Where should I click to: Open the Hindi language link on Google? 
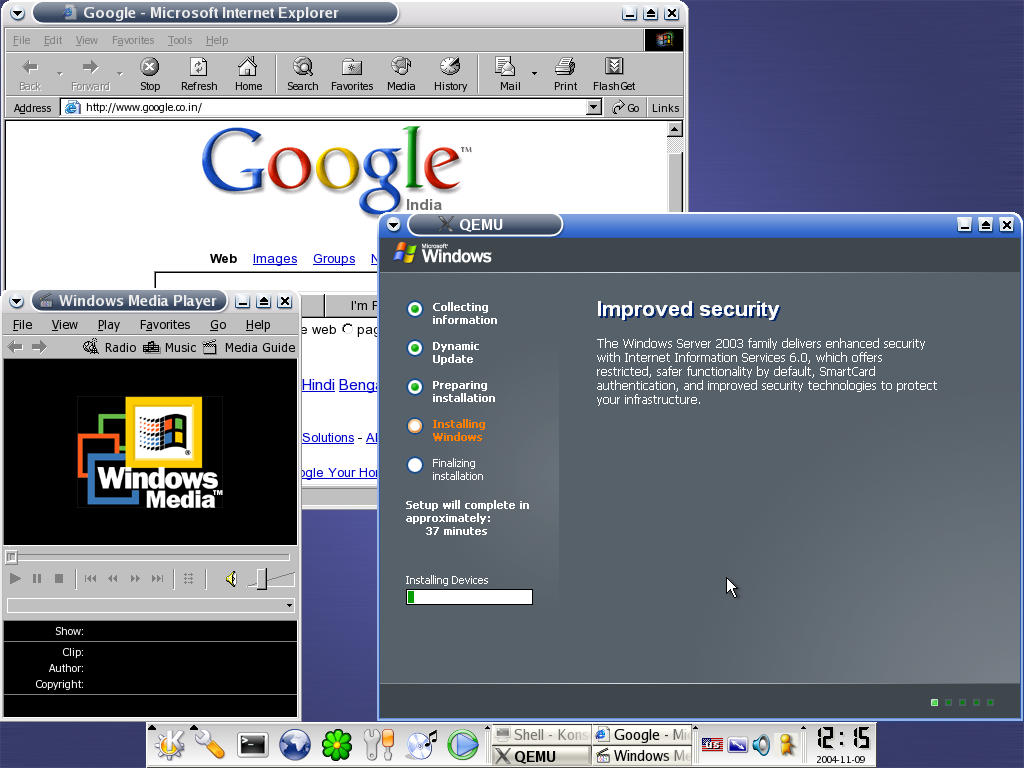tap(318, 385)
